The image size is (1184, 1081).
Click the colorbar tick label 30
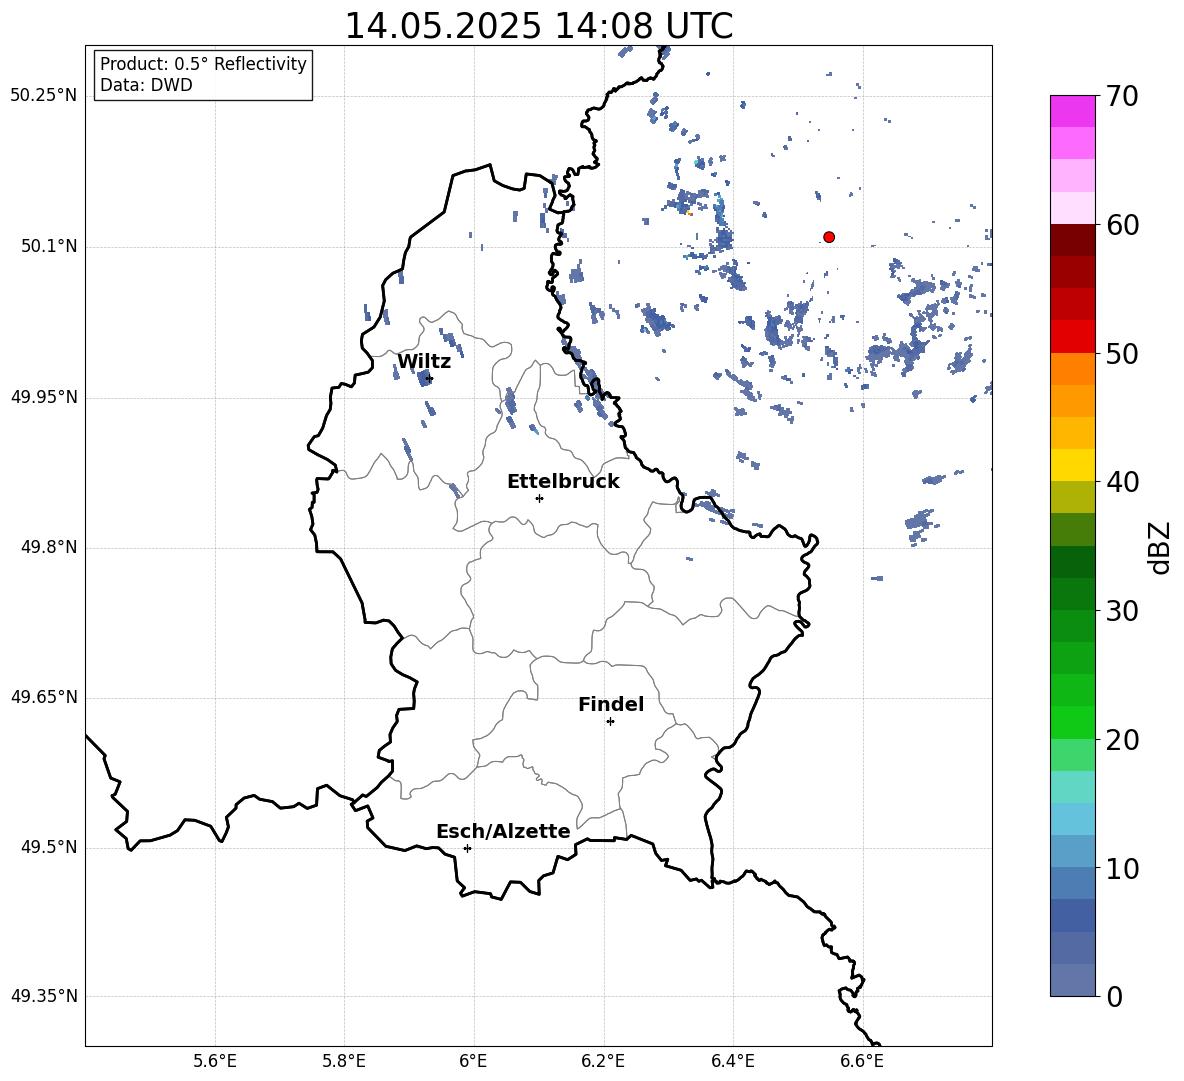[1122, 611]
